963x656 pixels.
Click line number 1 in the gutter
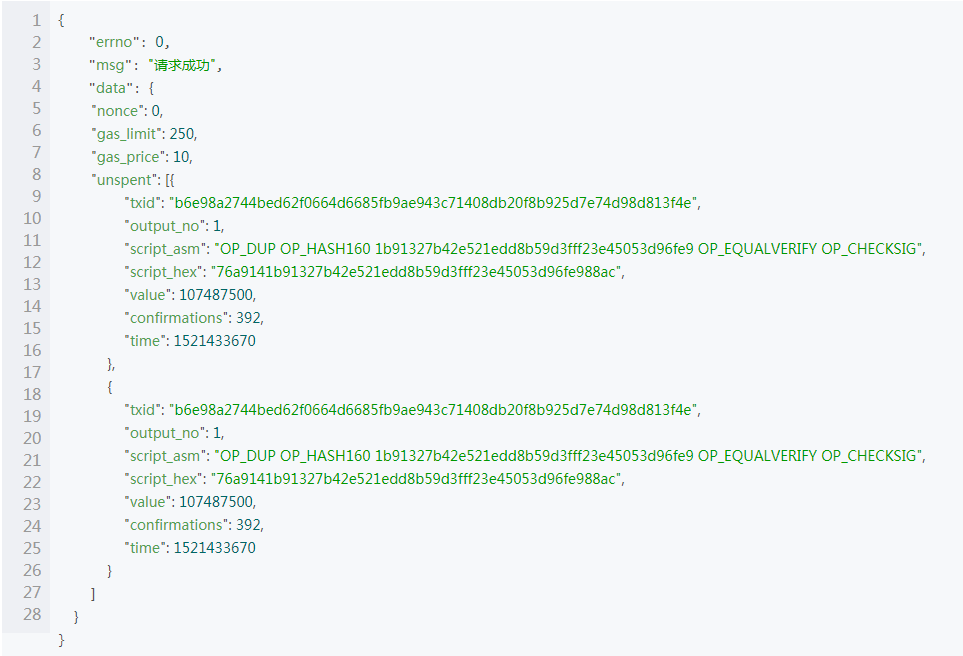(36, 20)
